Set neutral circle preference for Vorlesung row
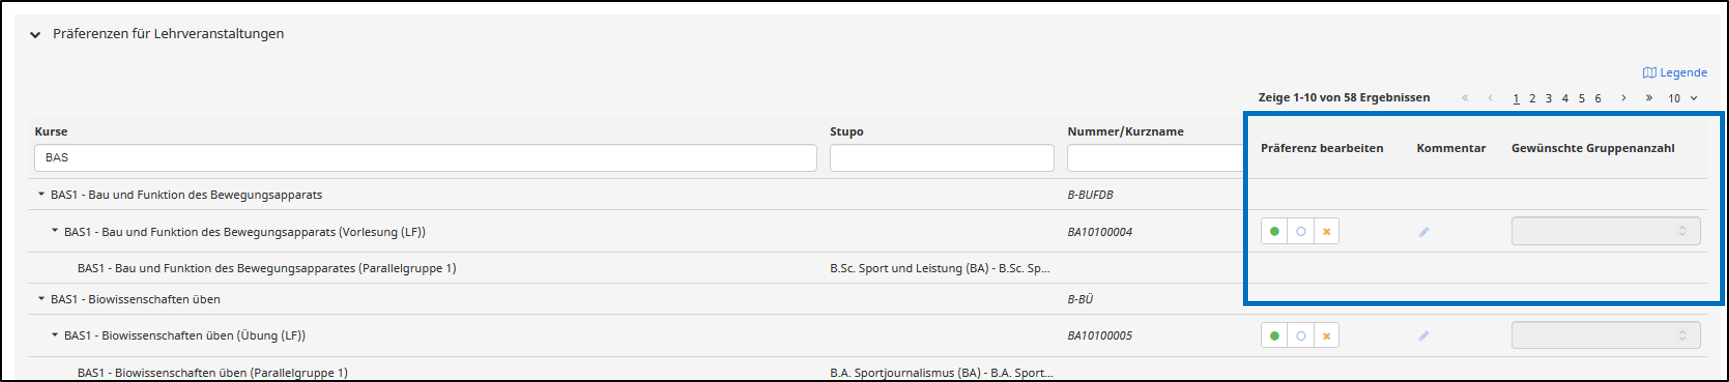1729x382 pixels. pyautogui.click(x=1300, y=232)
